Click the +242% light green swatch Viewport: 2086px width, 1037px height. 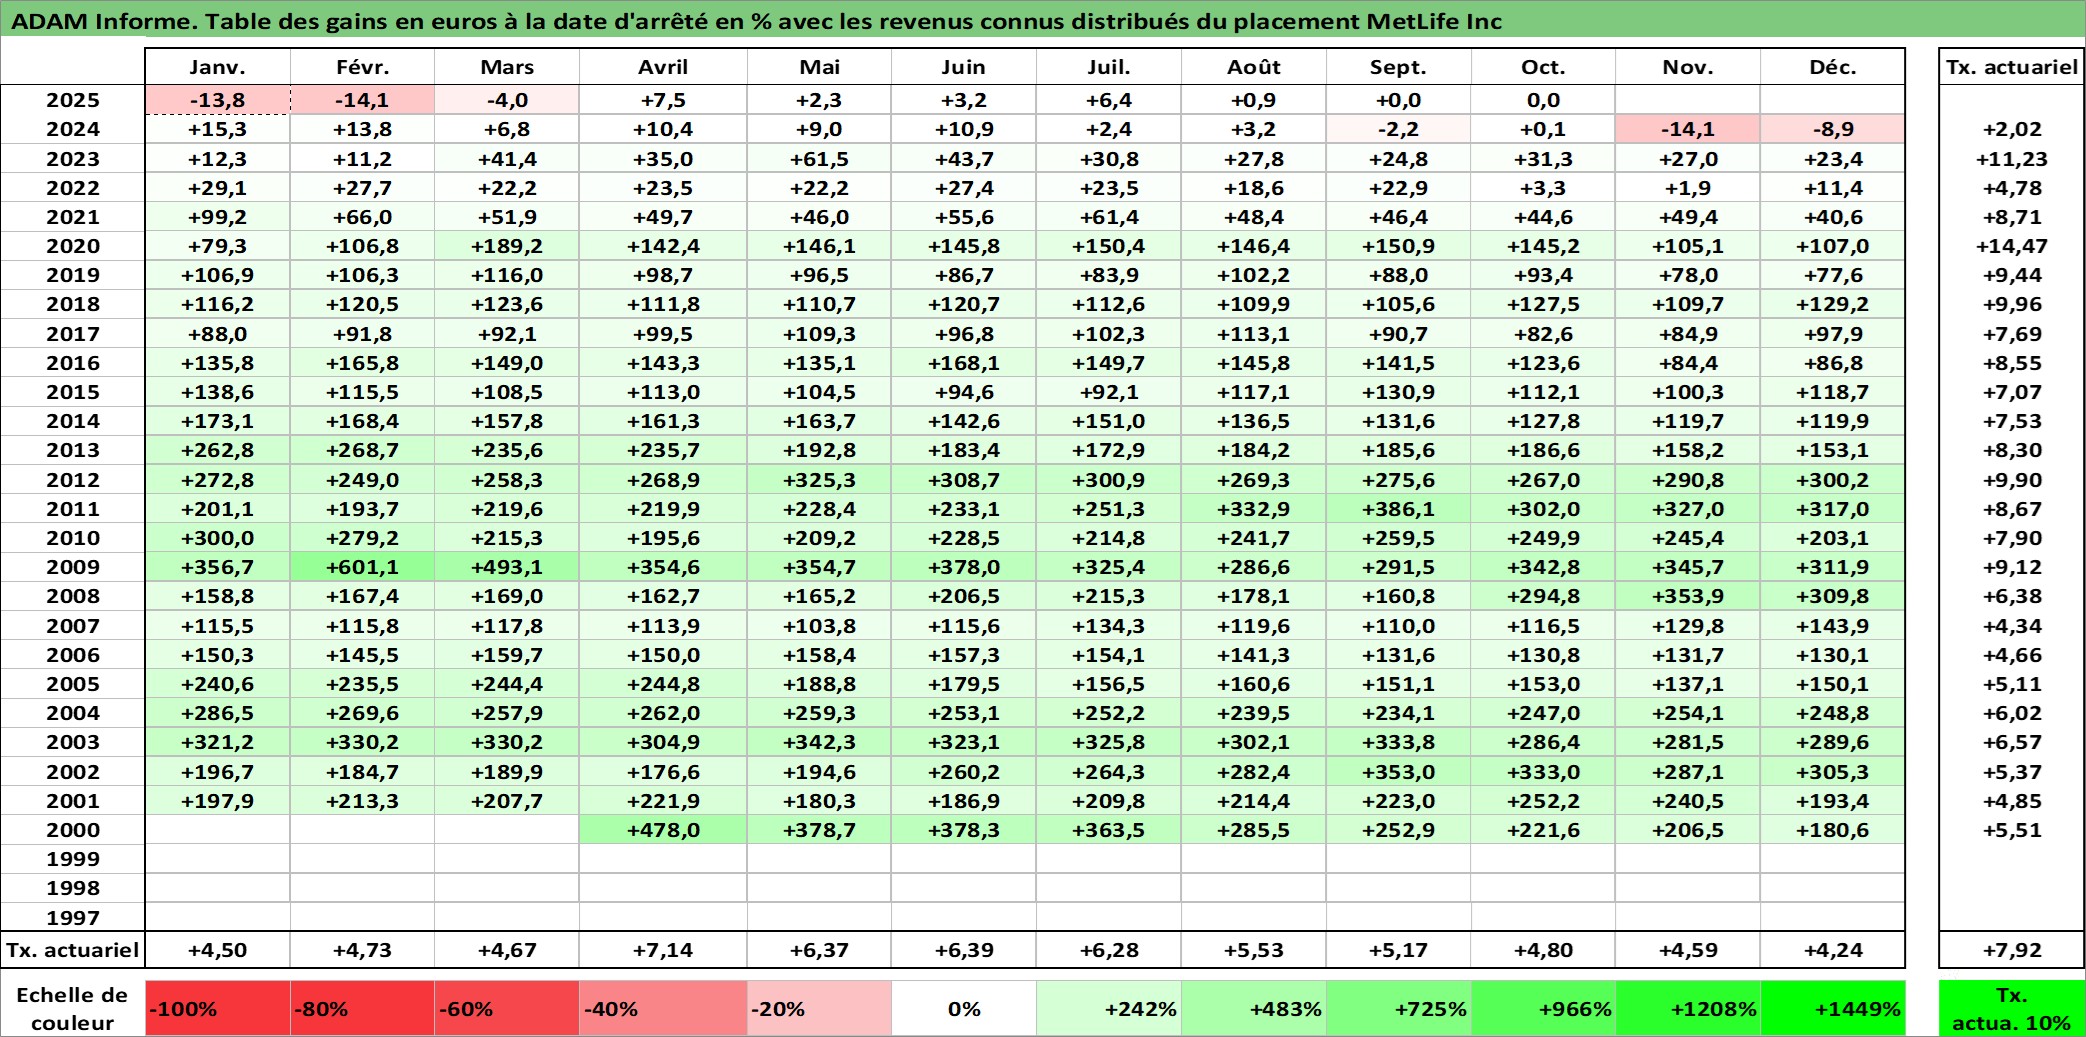point(1109,1008)
